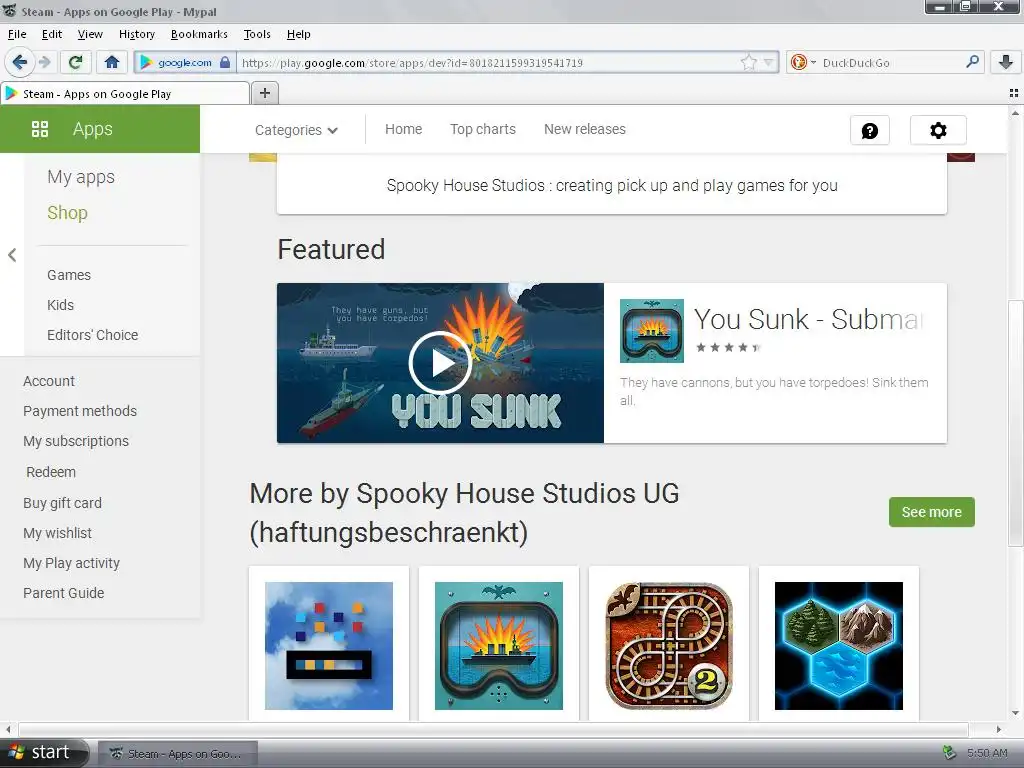
Task: Open the You Sunk app icon in Featured
Action: pos(652,330)
